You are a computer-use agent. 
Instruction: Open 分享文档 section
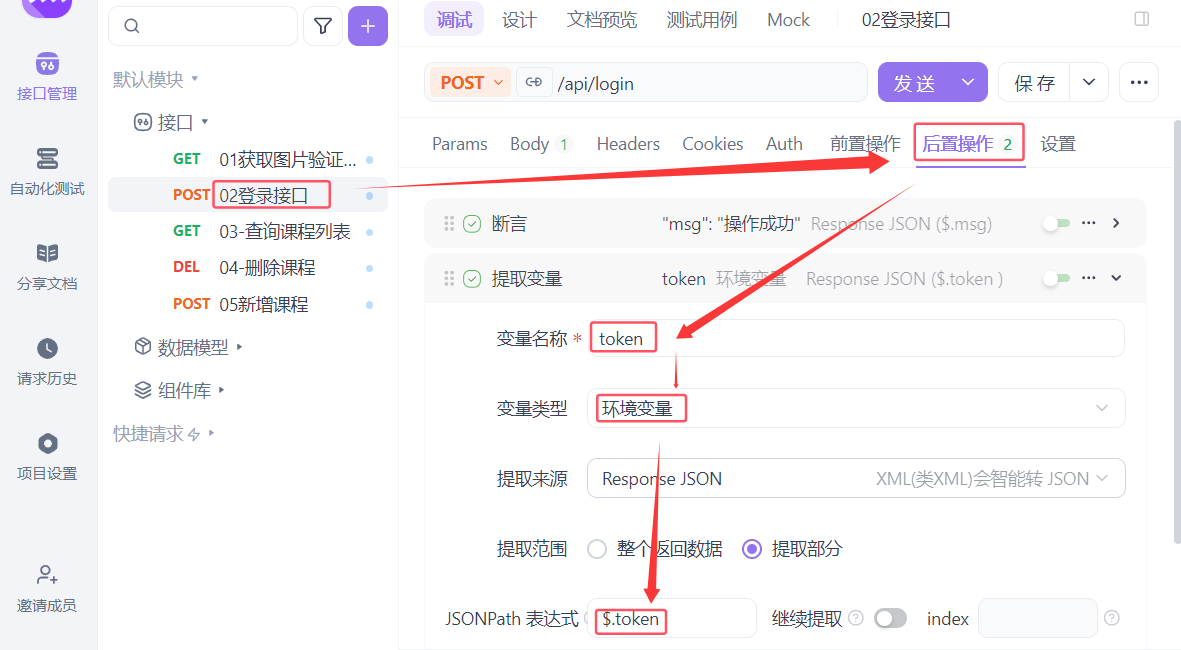tap(47, 267)
